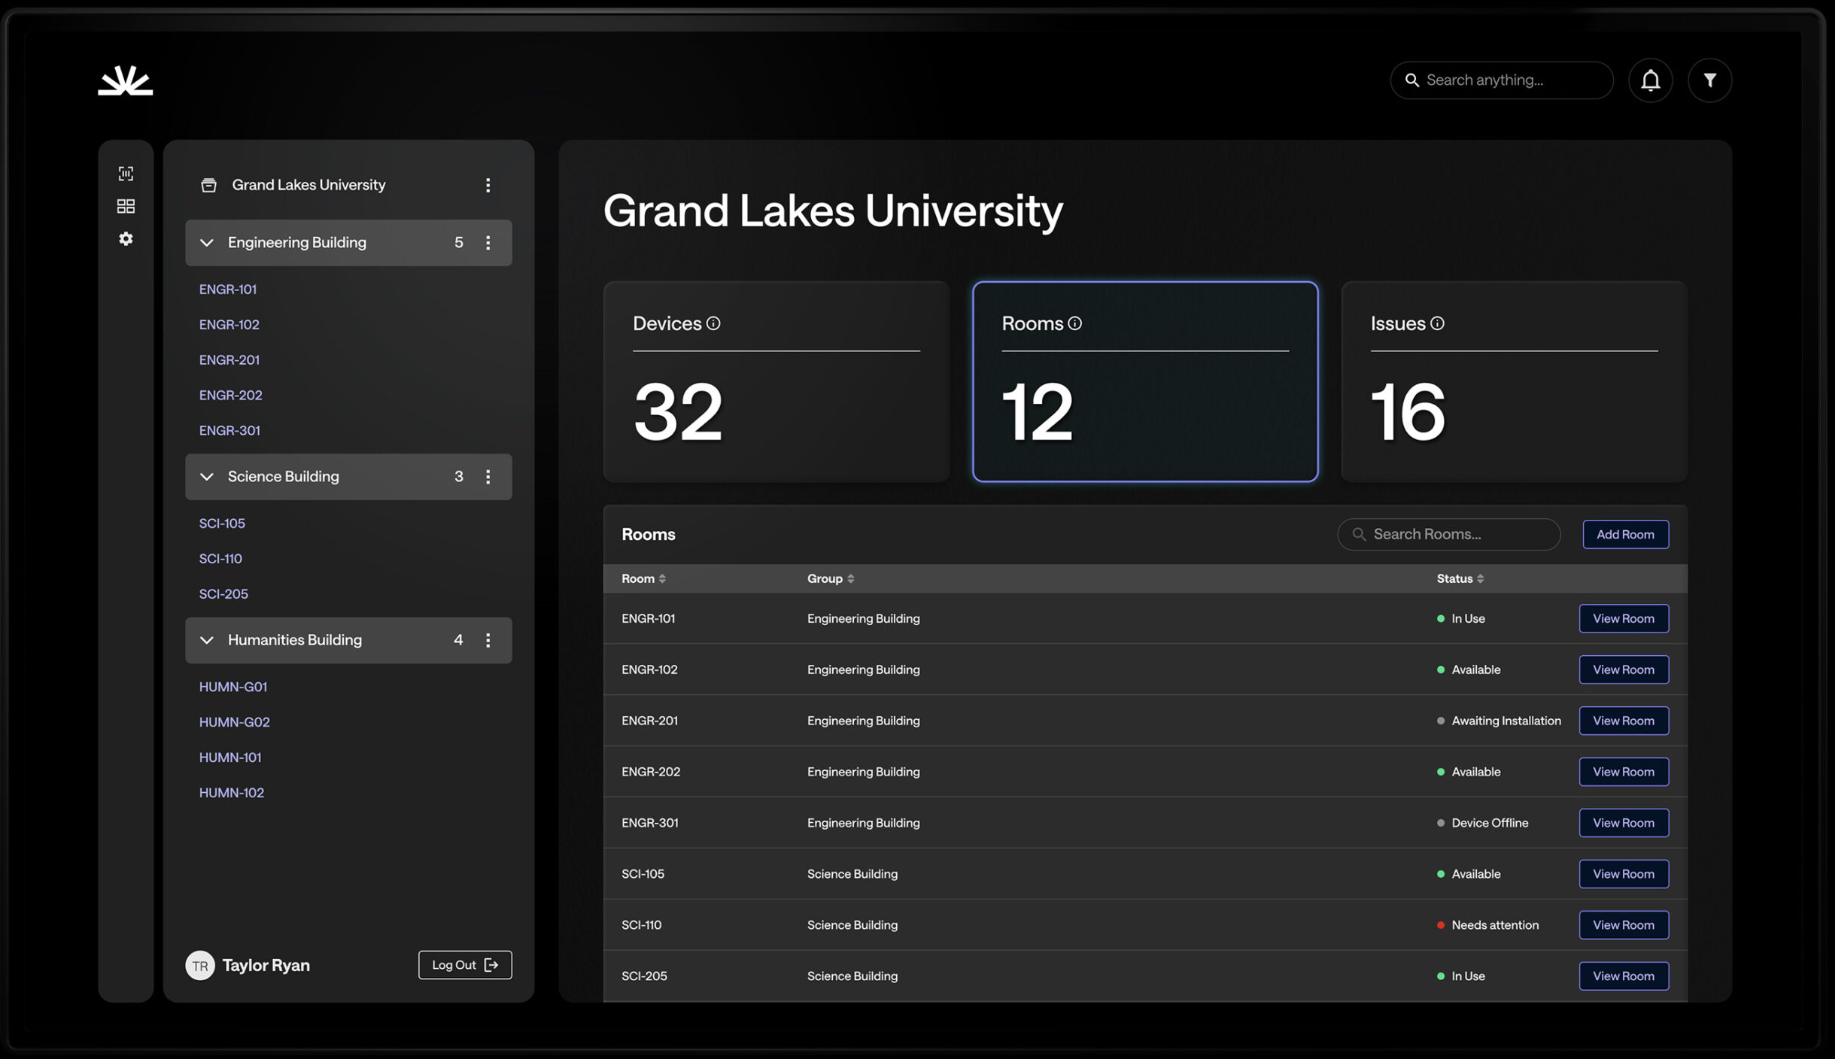Click the Engineering Building count badge 5

(459, 243)
